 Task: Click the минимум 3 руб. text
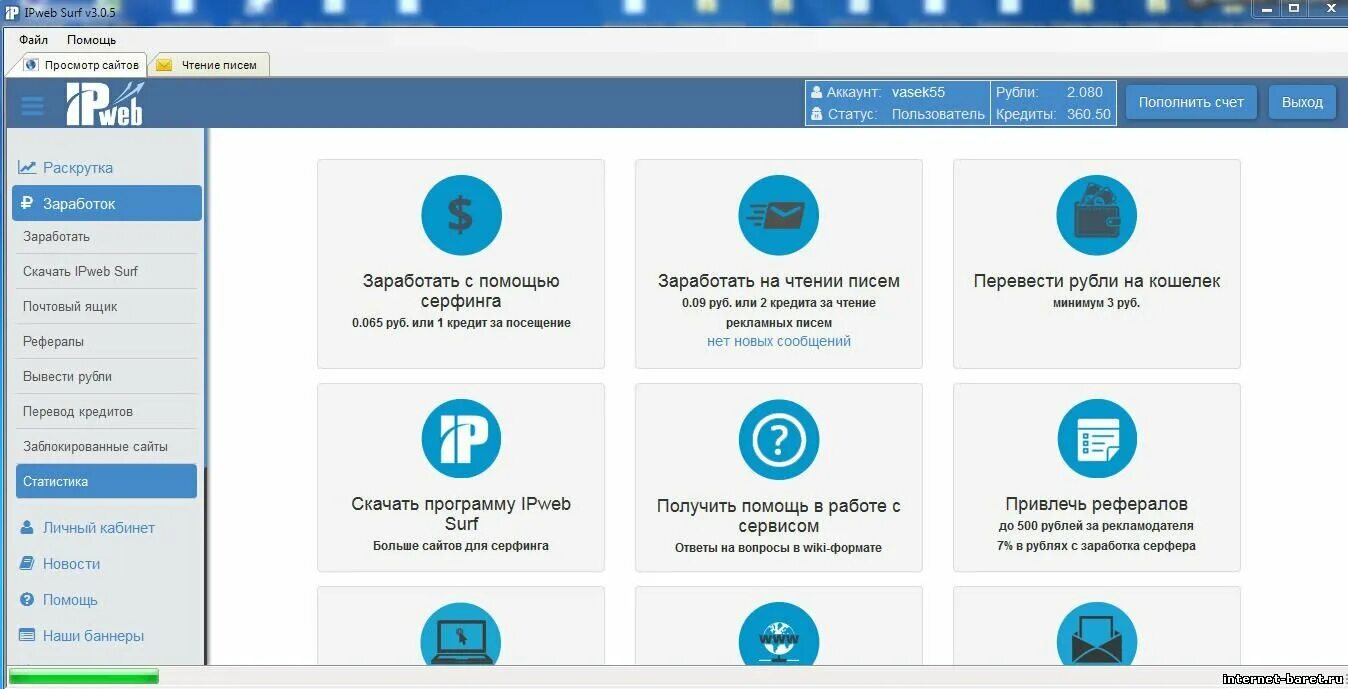[x=1097, y=303]
